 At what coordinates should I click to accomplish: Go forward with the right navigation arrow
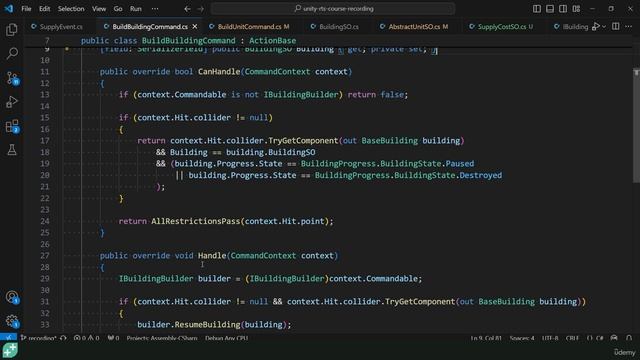[x=200, y=9]
